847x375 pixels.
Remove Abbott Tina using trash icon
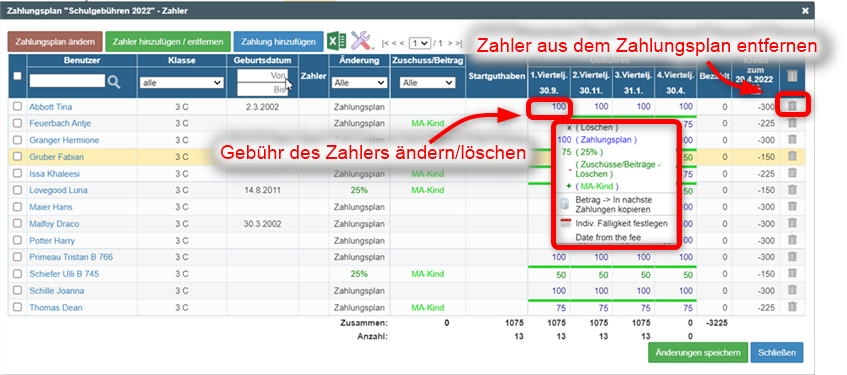pos(792,106)
